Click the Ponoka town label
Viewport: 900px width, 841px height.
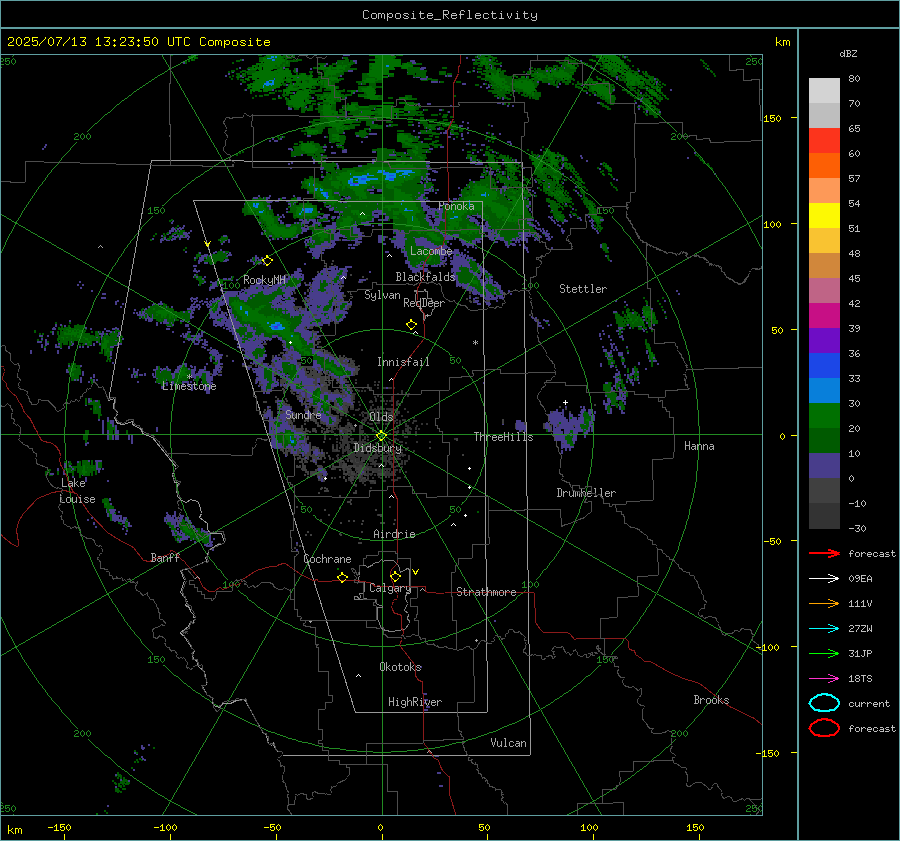[456, 206]
